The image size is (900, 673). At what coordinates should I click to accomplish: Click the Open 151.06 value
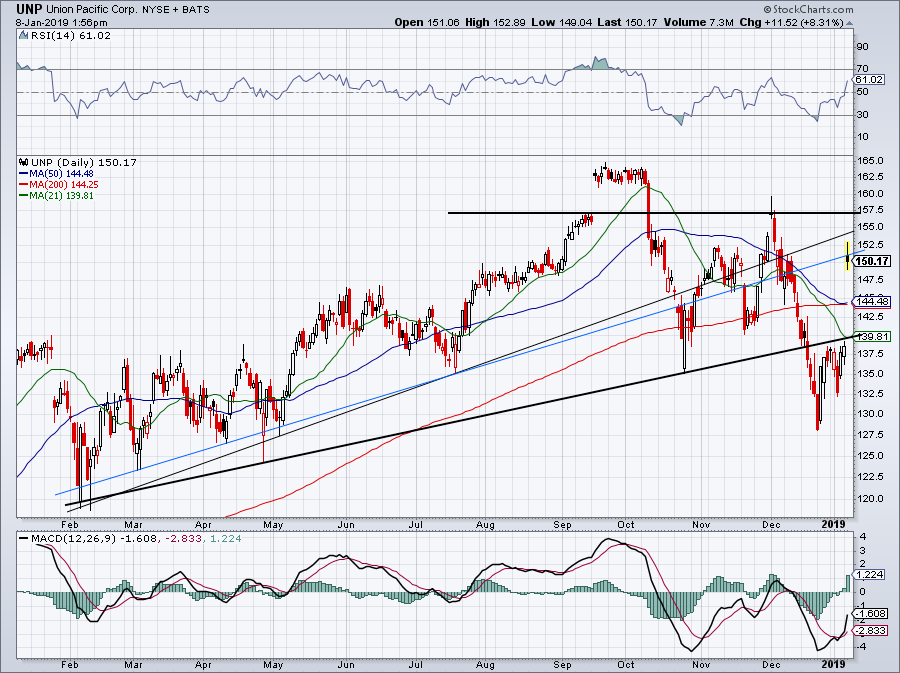(427, 22)
